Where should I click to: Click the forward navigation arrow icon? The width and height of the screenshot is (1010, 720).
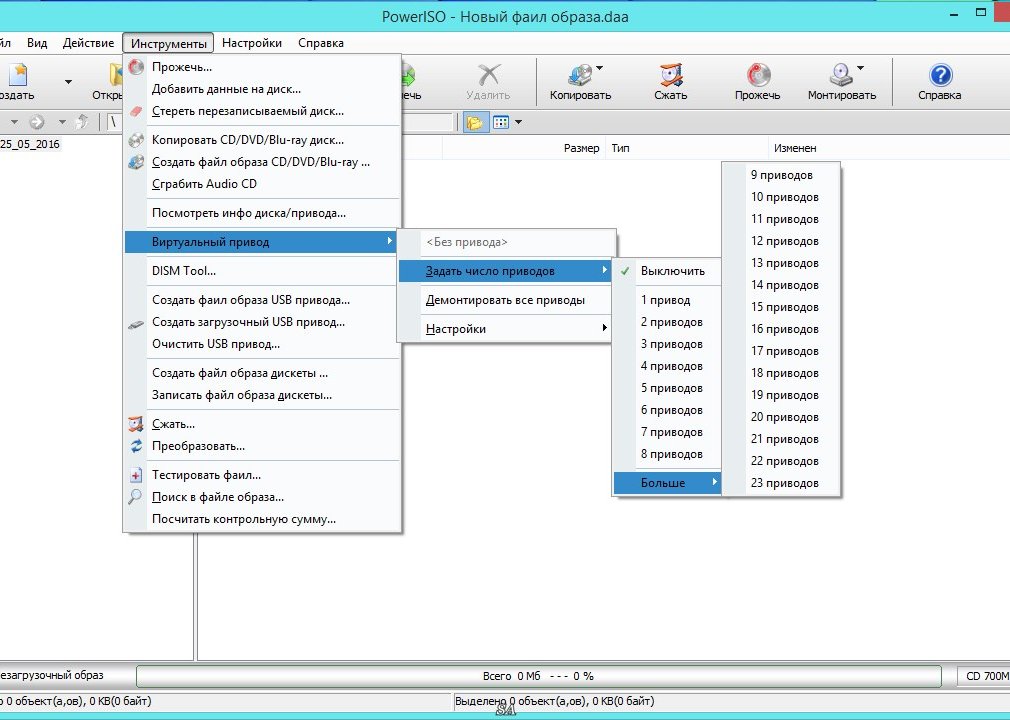pyautogui.click(x=37, y=121)
